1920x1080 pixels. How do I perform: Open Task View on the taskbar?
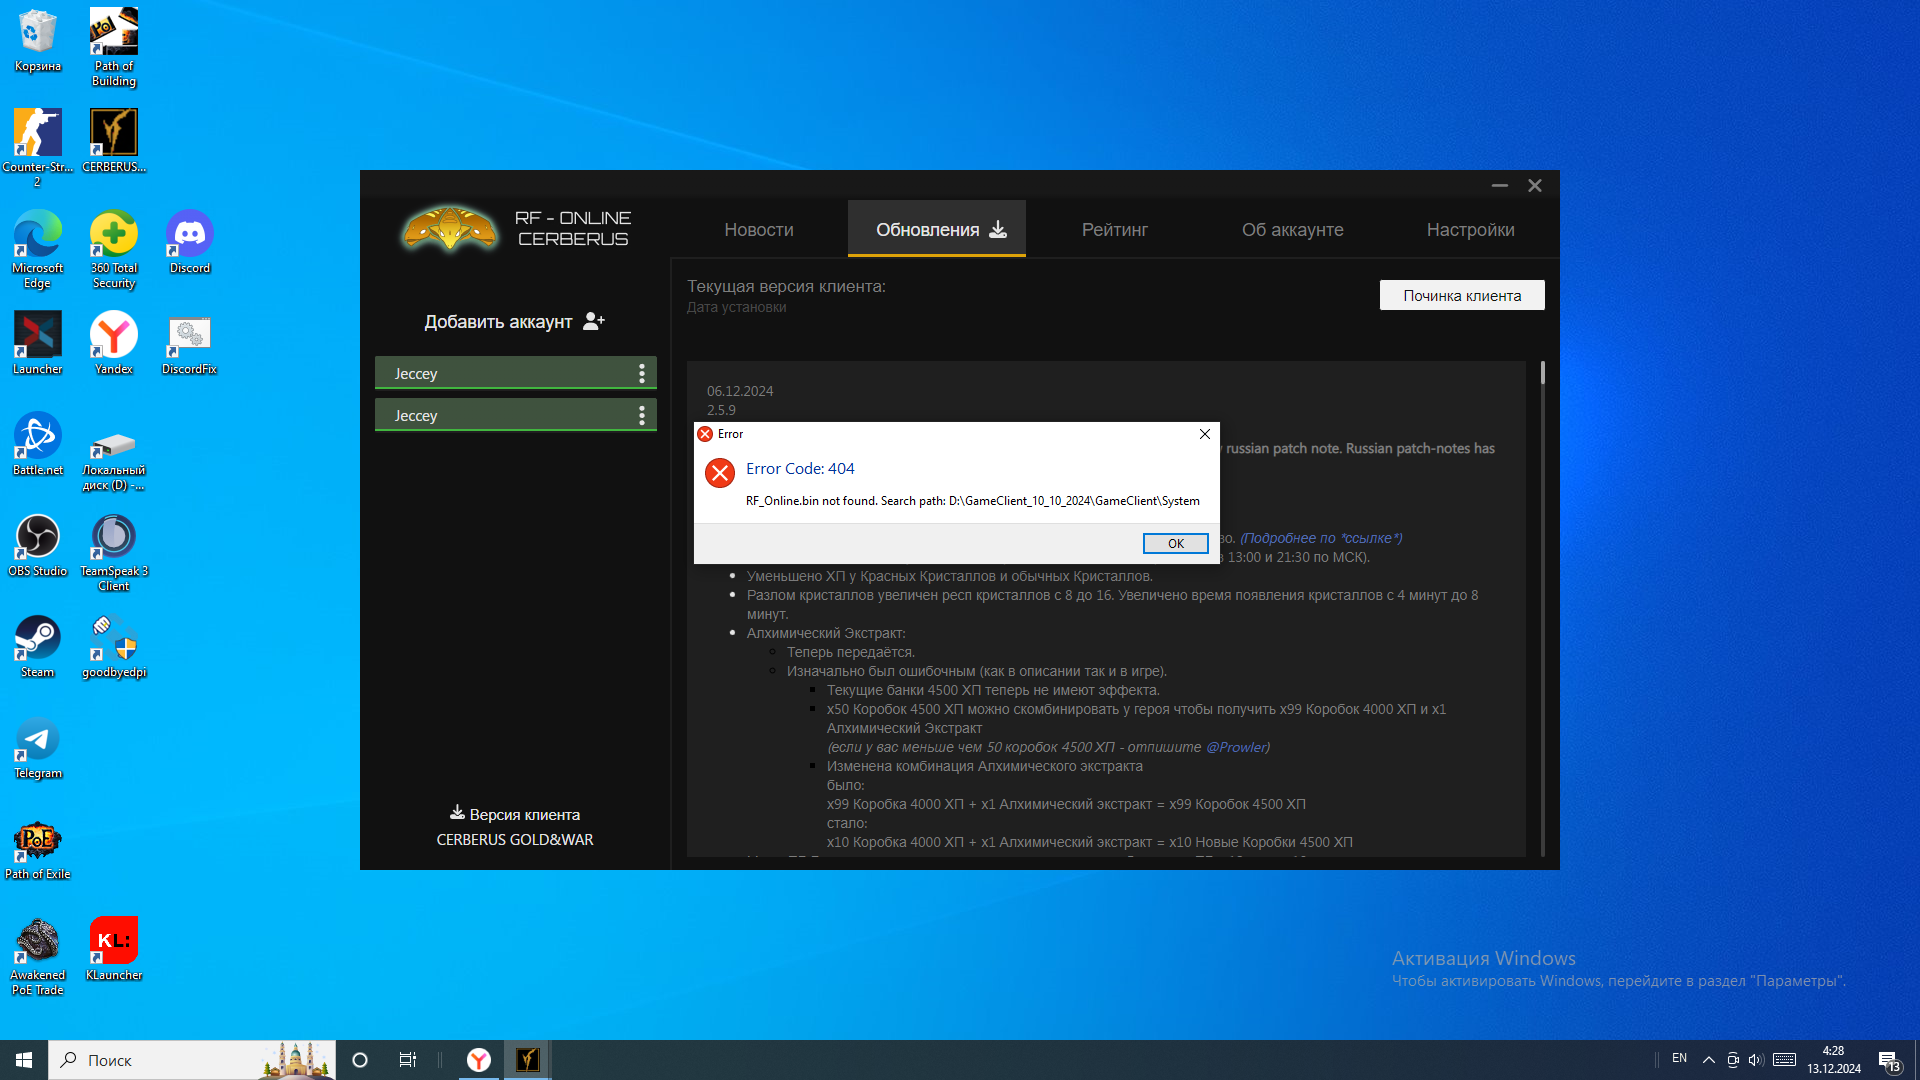(x=408, y=1060)
